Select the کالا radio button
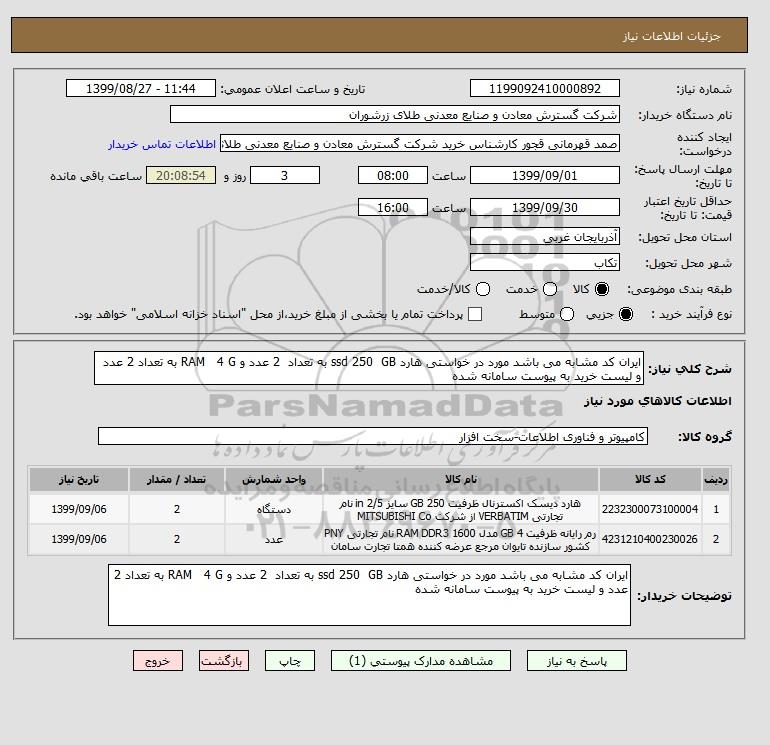770x745 pixels. (x=602, y=289)
